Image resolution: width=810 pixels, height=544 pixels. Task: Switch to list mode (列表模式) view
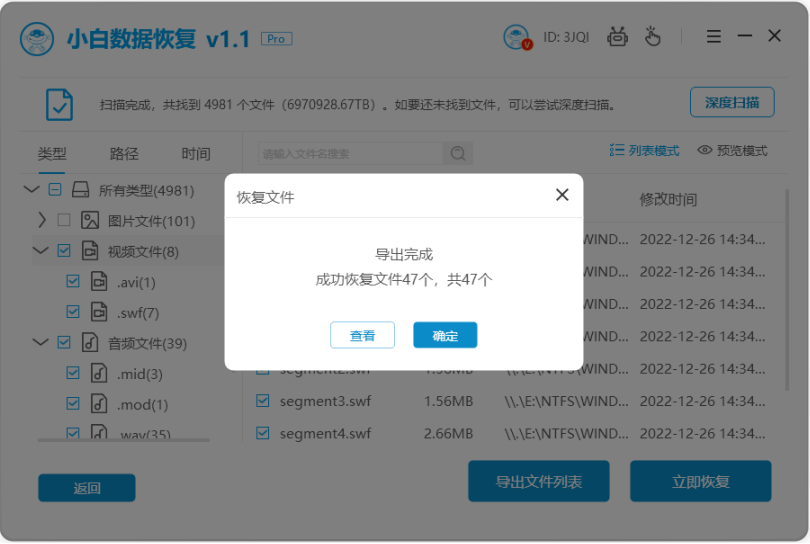click(644, 151)
